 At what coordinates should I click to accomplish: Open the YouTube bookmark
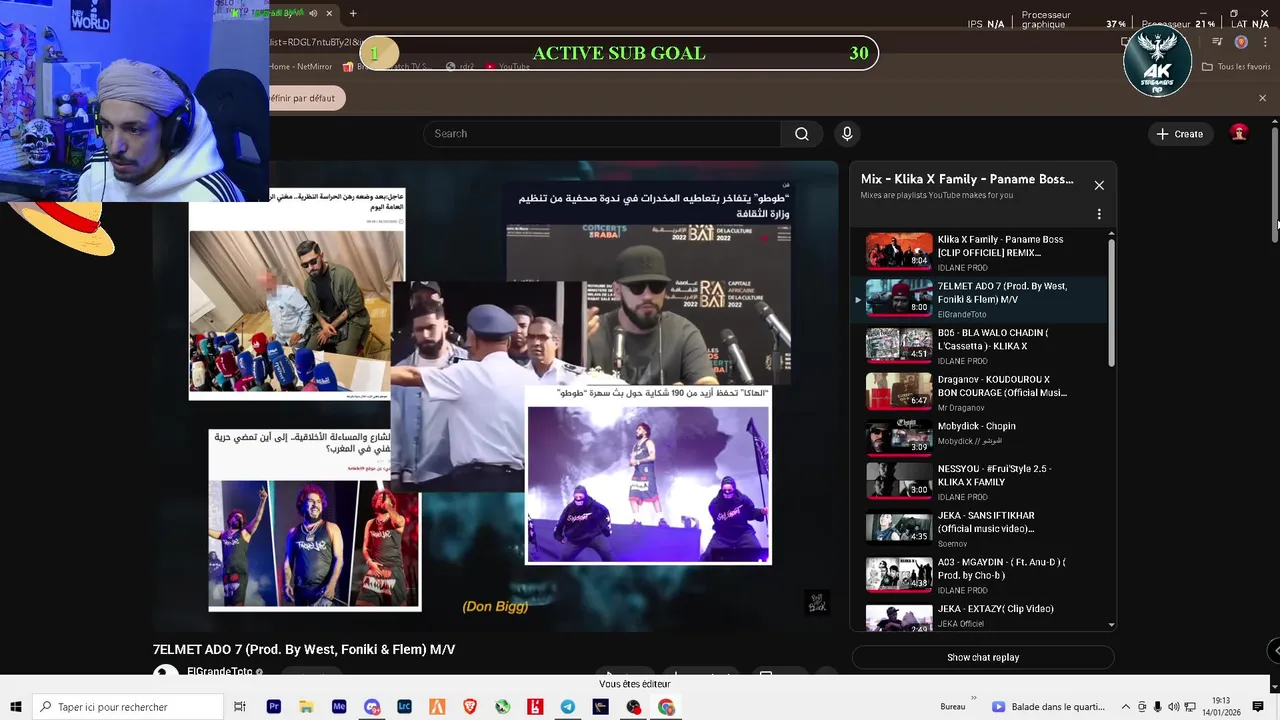pyautogui.click(x=508, y=67)
